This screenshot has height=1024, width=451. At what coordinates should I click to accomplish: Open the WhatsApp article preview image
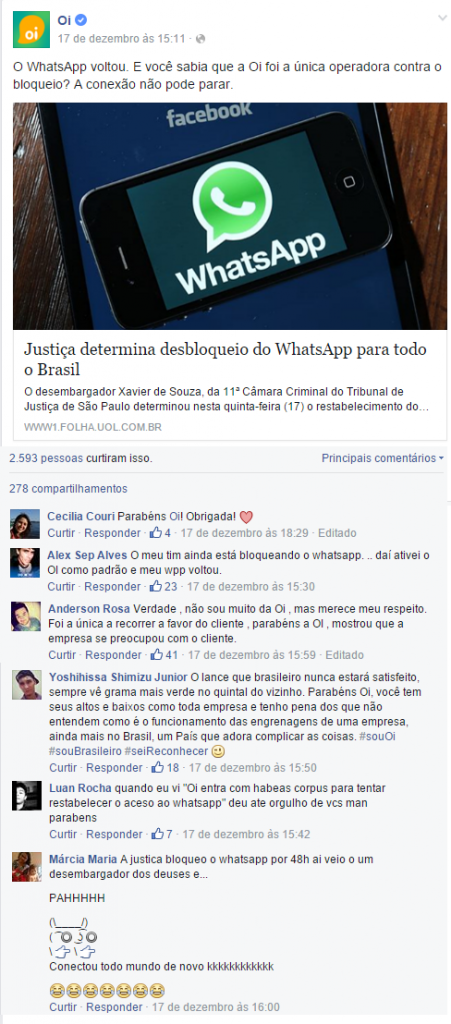230,216
